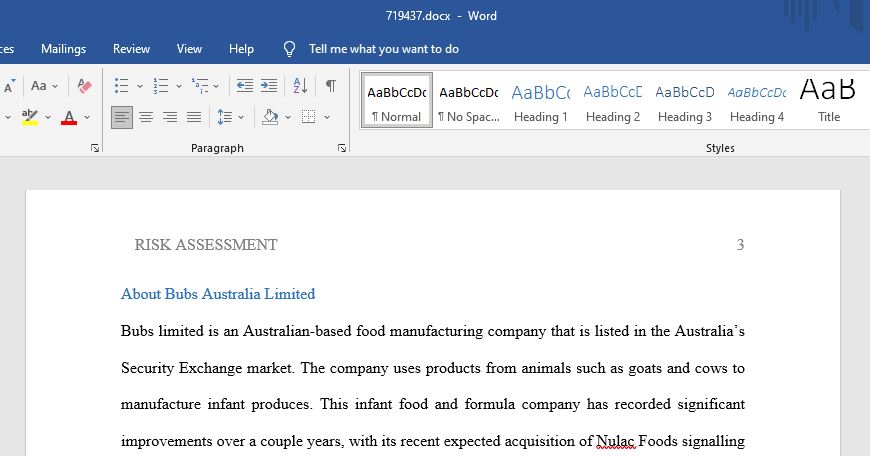
Task: Apply the Heading 3 style
Action: (x=685, y=100)
